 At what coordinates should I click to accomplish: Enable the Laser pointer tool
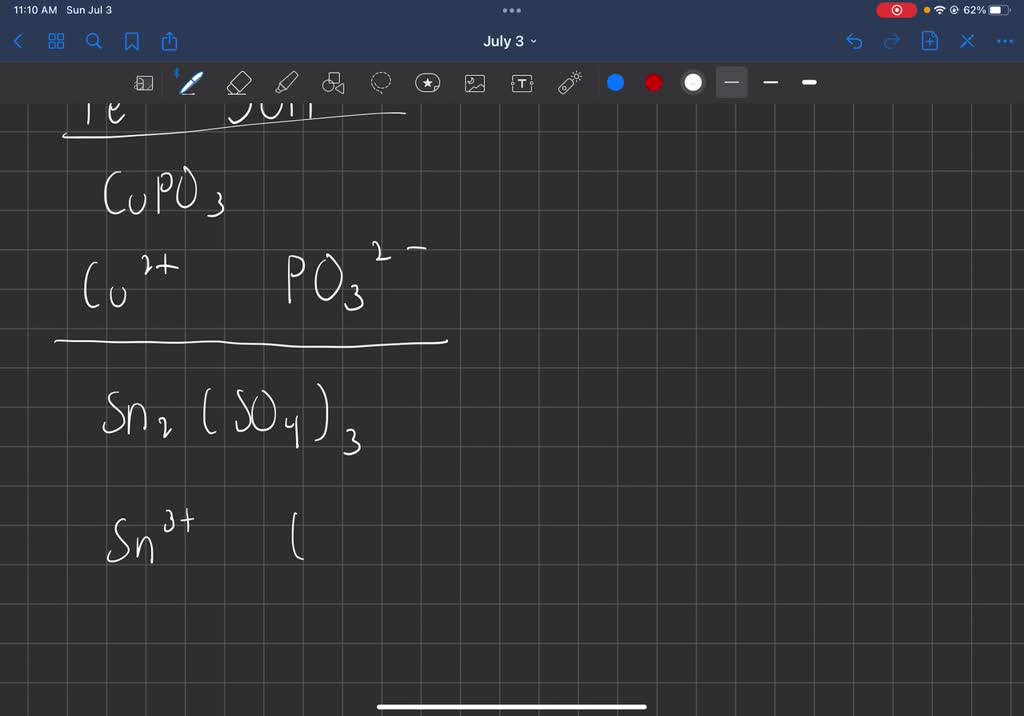(570, 83)
